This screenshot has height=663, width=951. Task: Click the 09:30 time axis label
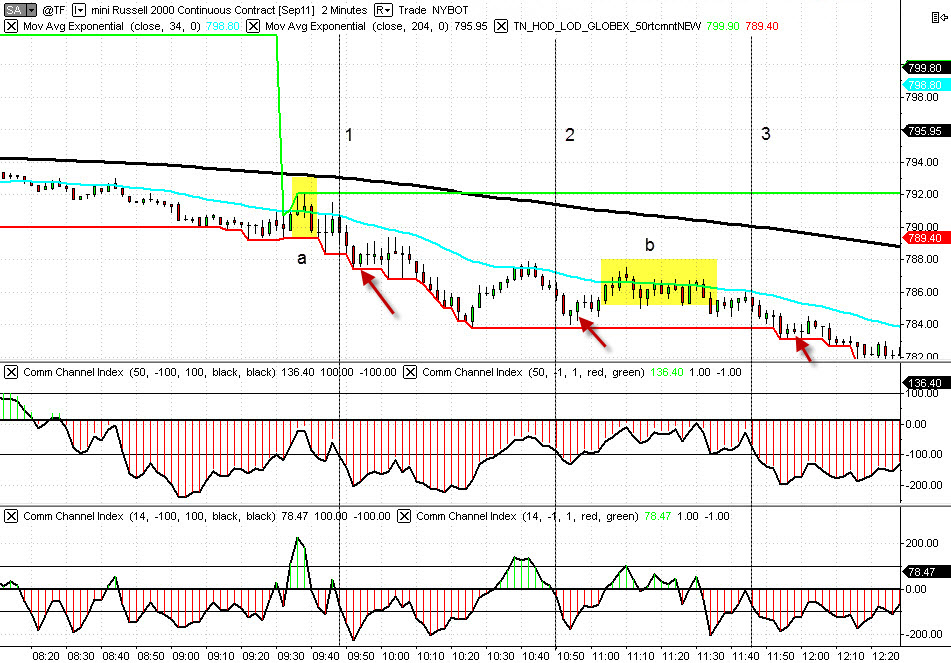291,656
